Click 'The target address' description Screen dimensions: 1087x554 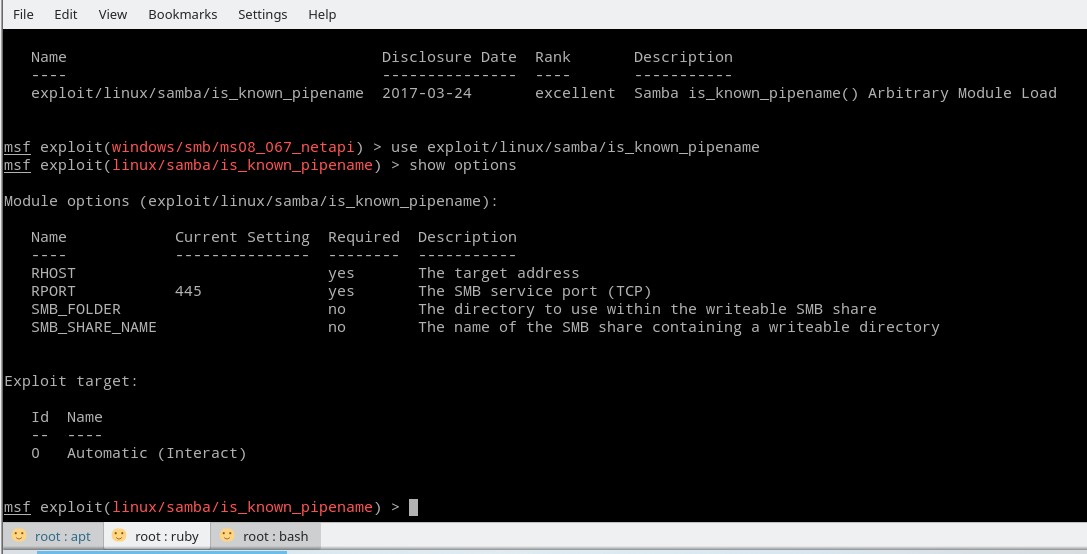[x=498, y=273]
